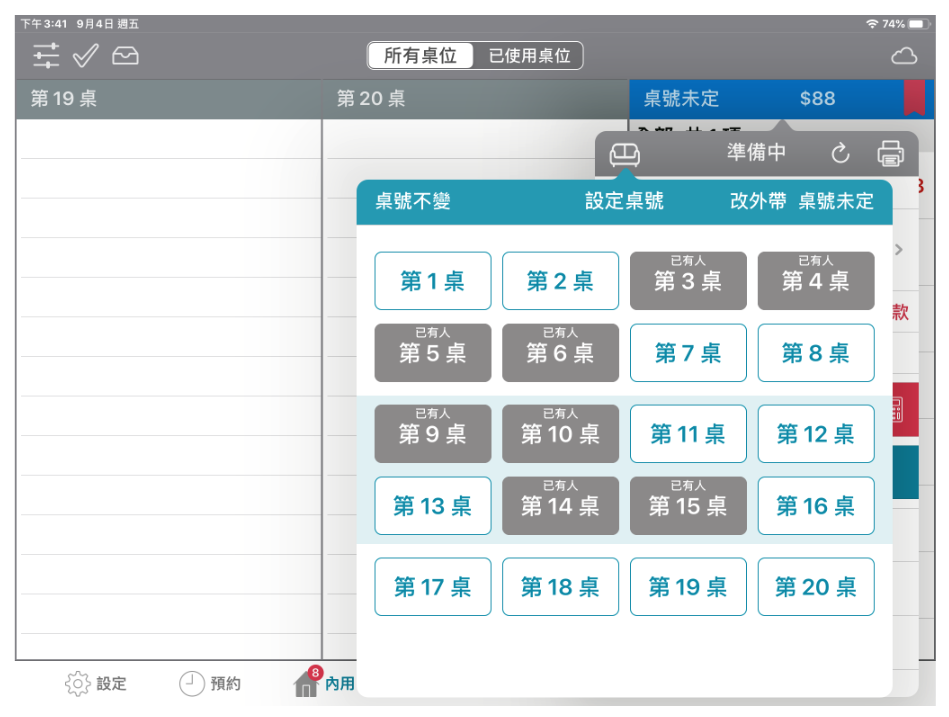Open the inbox tray icon
The image size is (949, 717).
point(125,56)
